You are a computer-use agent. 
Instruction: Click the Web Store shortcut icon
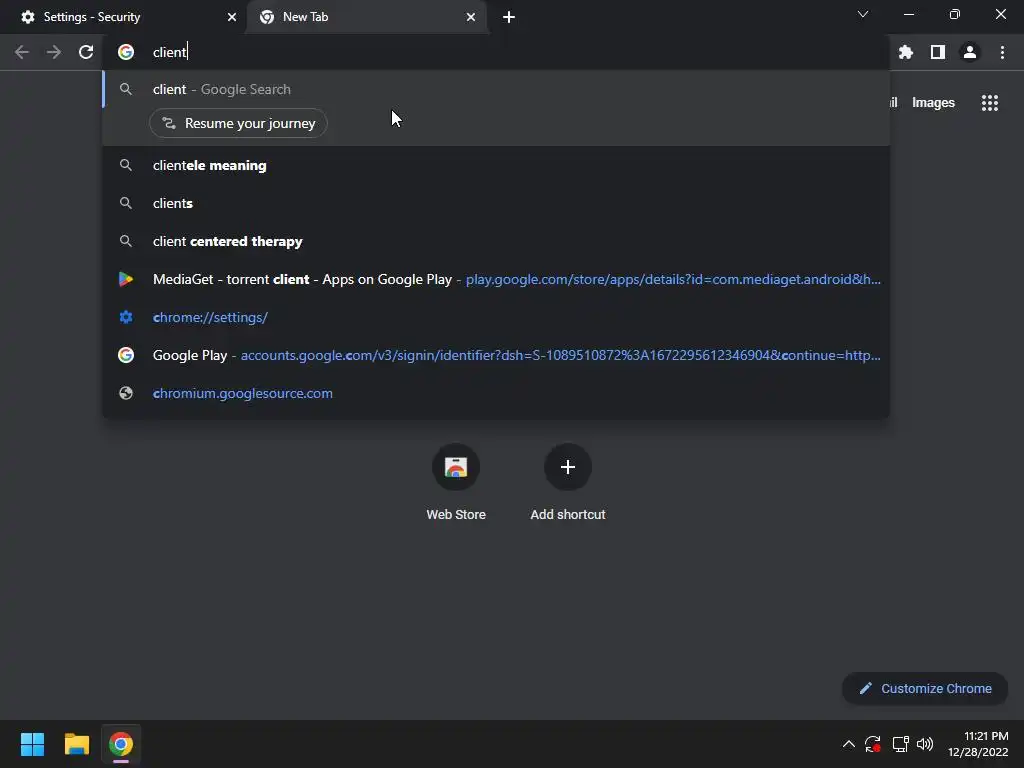456,467
